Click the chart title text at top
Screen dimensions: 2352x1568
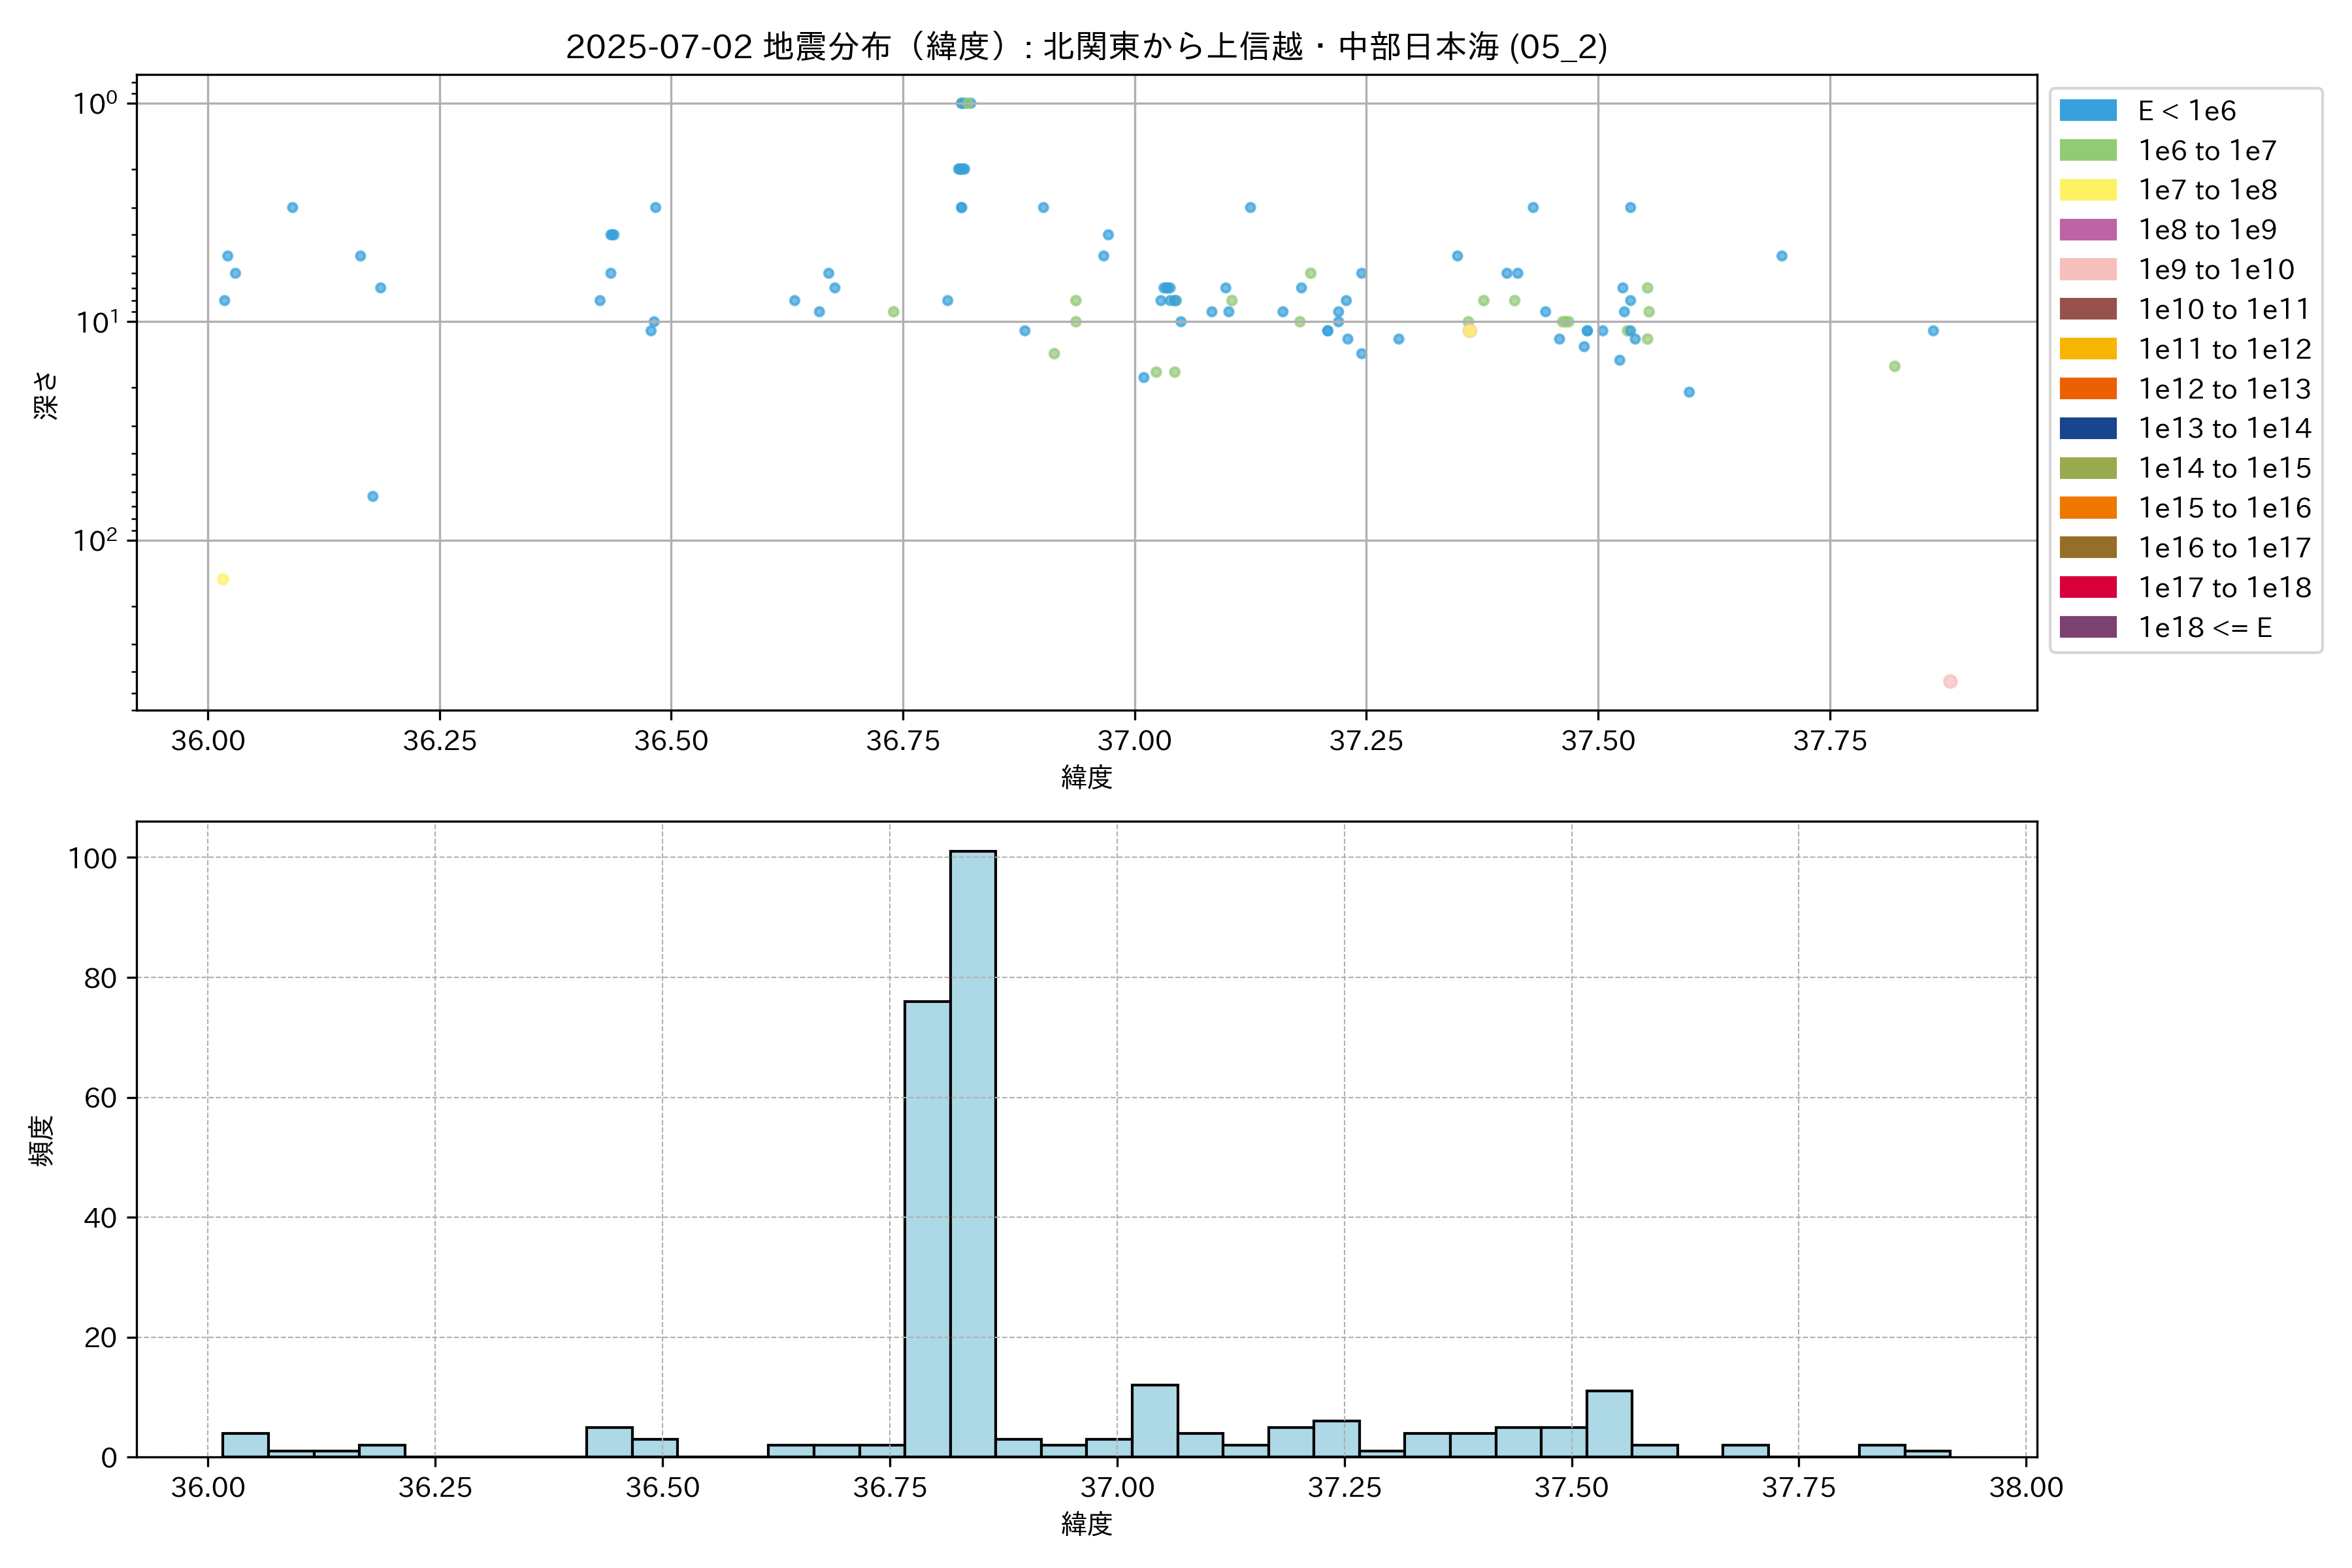[1086, 46]
